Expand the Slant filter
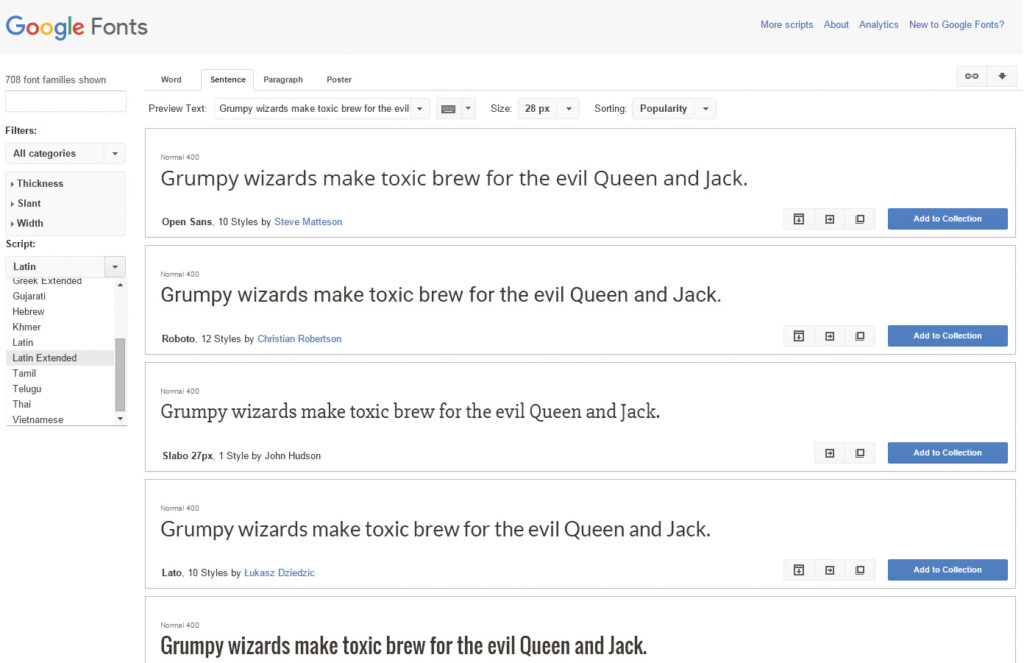This screenshot has width=1024, height=663. coord(29,204)
